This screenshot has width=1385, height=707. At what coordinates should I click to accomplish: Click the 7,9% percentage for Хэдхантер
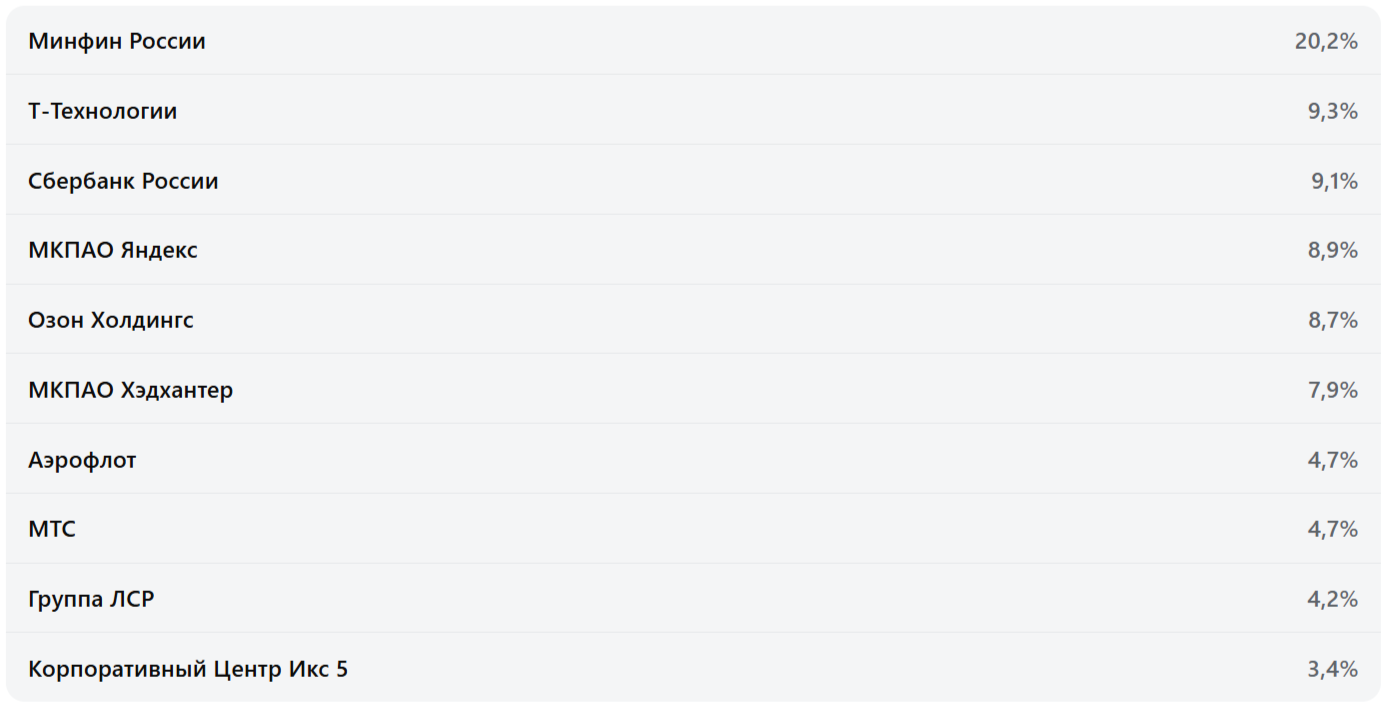1333,390
